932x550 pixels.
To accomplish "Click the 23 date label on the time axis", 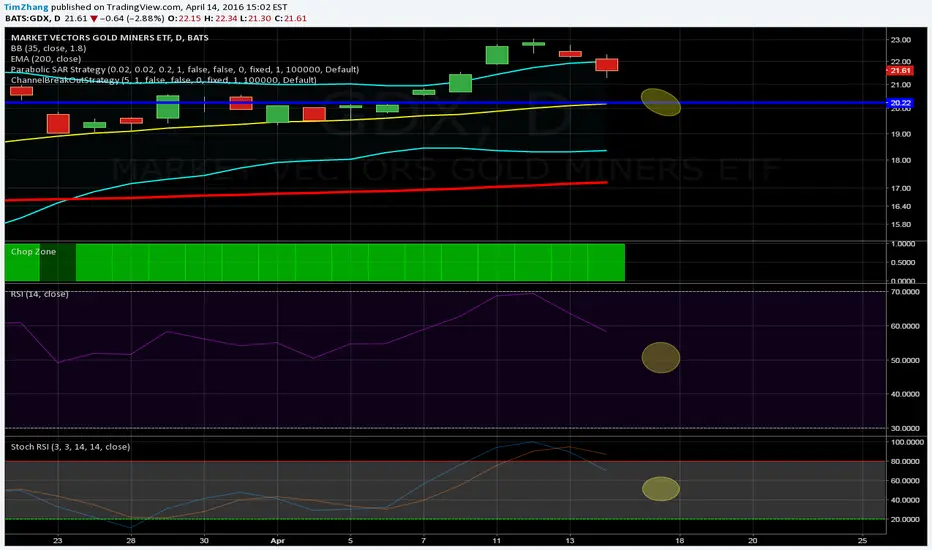I will [x=58, y=540].
